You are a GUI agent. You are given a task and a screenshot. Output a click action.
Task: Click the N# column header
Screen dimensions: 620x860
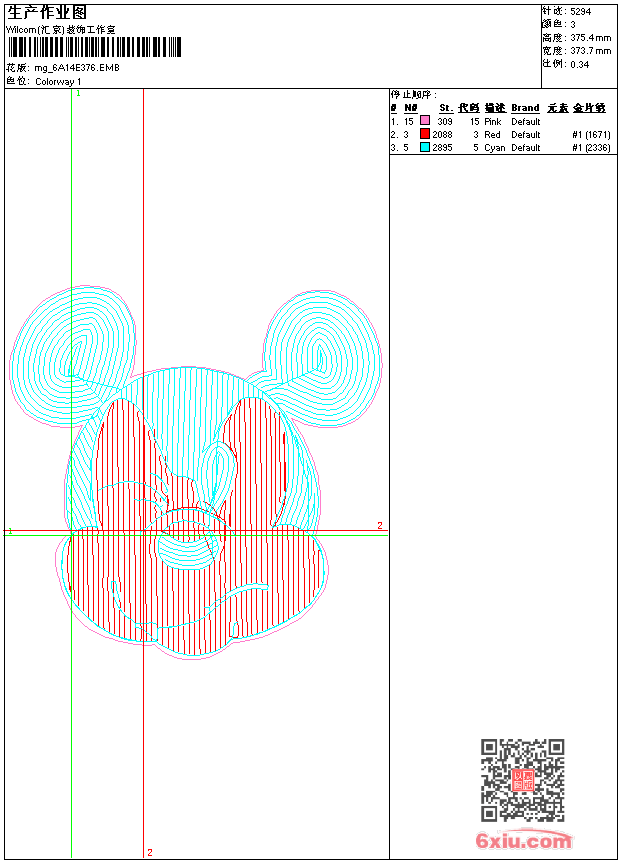(x=411, y=108)
